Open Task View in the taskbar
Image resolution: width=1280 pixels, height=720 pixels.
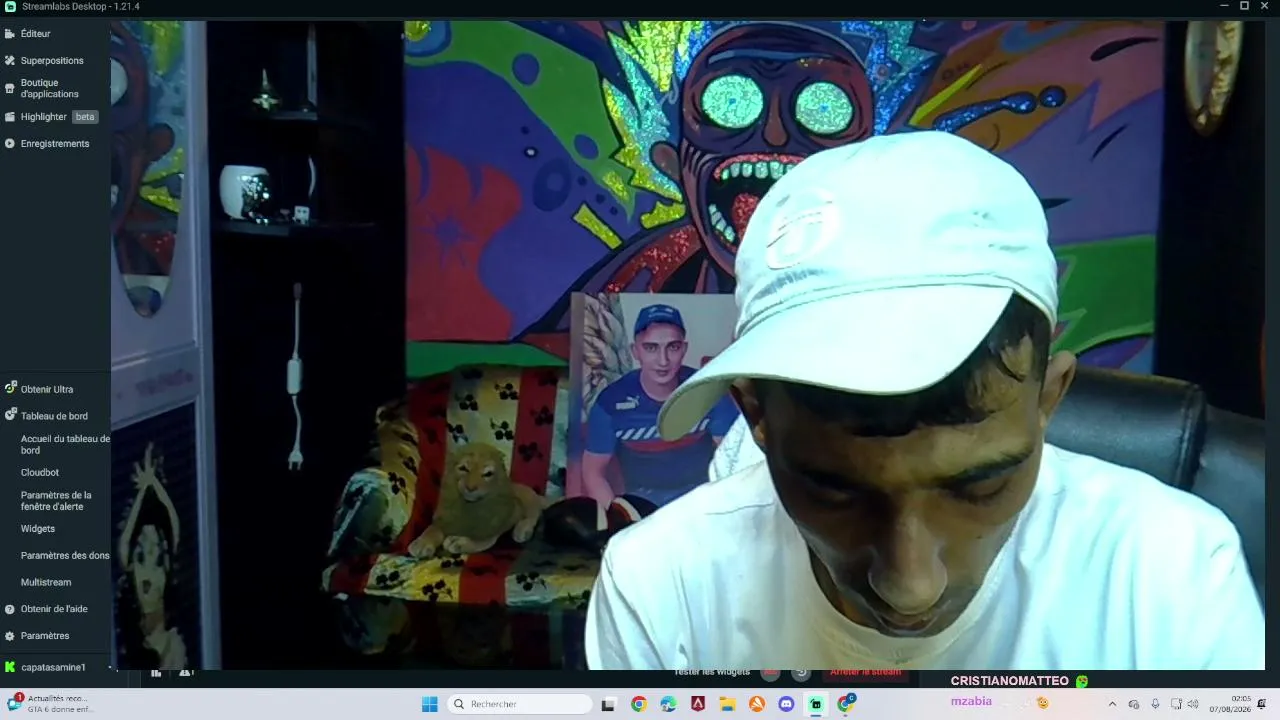[x=608, y=704]
